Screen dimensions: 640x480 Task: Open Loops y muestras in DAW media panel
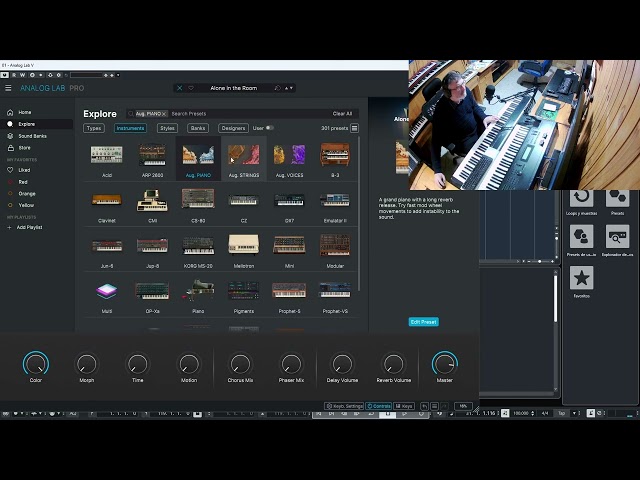coord(581,198)
